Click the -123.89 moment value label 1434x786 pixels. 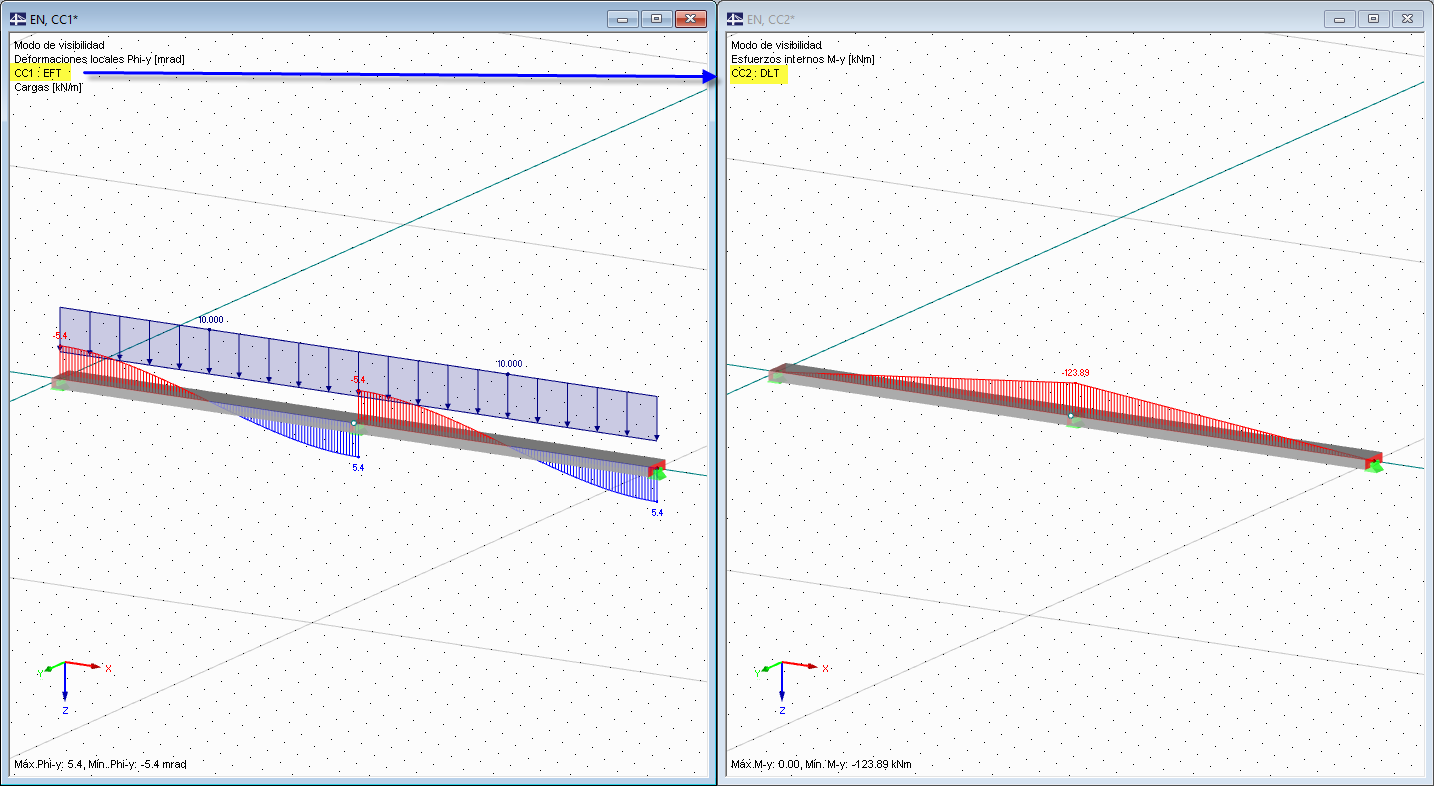[1076, 373]
